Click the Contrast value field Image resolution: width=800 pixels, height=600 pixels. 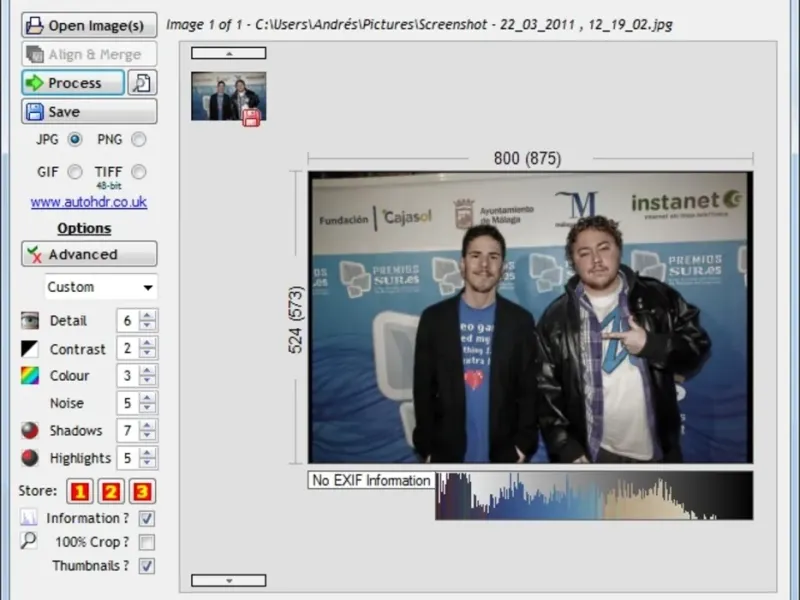[x=128, y=348]
